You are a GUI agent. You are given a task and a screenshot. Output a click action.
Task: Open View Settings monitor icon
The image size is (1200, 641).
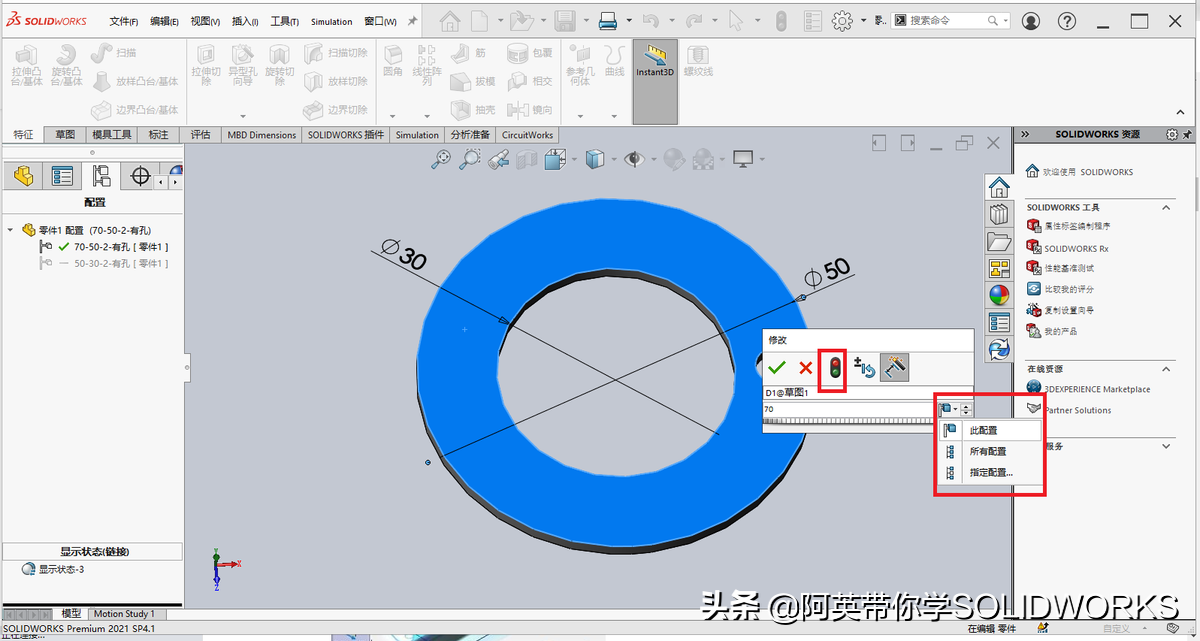tap(743, 158)
